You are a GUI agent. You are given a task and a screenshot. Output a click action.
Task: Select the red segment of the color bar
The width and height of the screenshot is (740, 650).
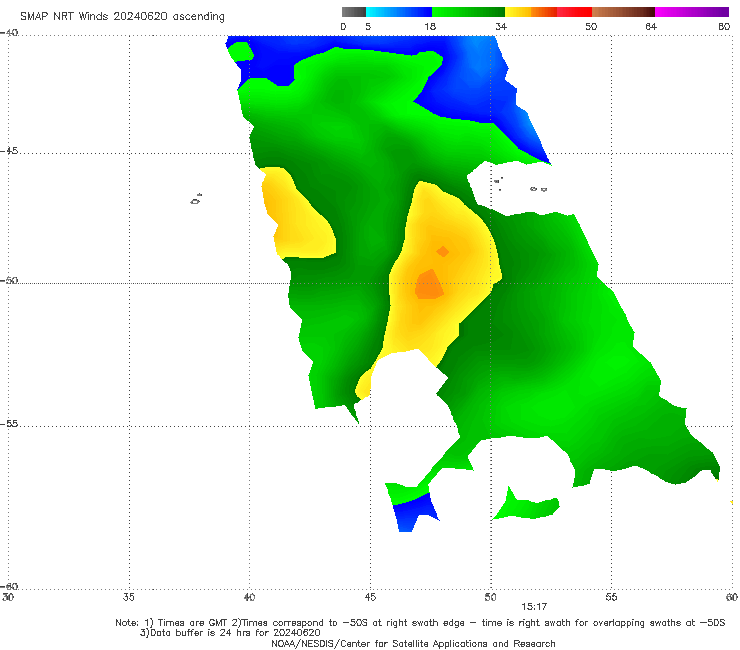[x=574, y=12]
